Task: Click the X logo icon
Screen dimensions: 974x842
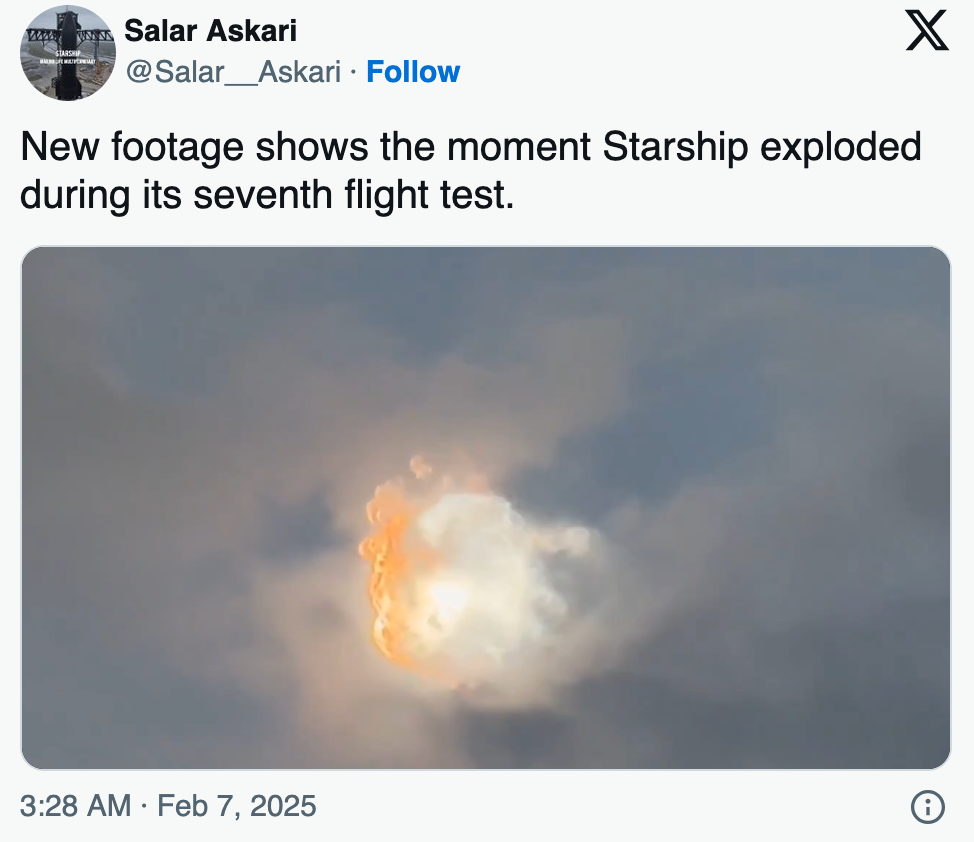Action: click(x=927, y=30)
